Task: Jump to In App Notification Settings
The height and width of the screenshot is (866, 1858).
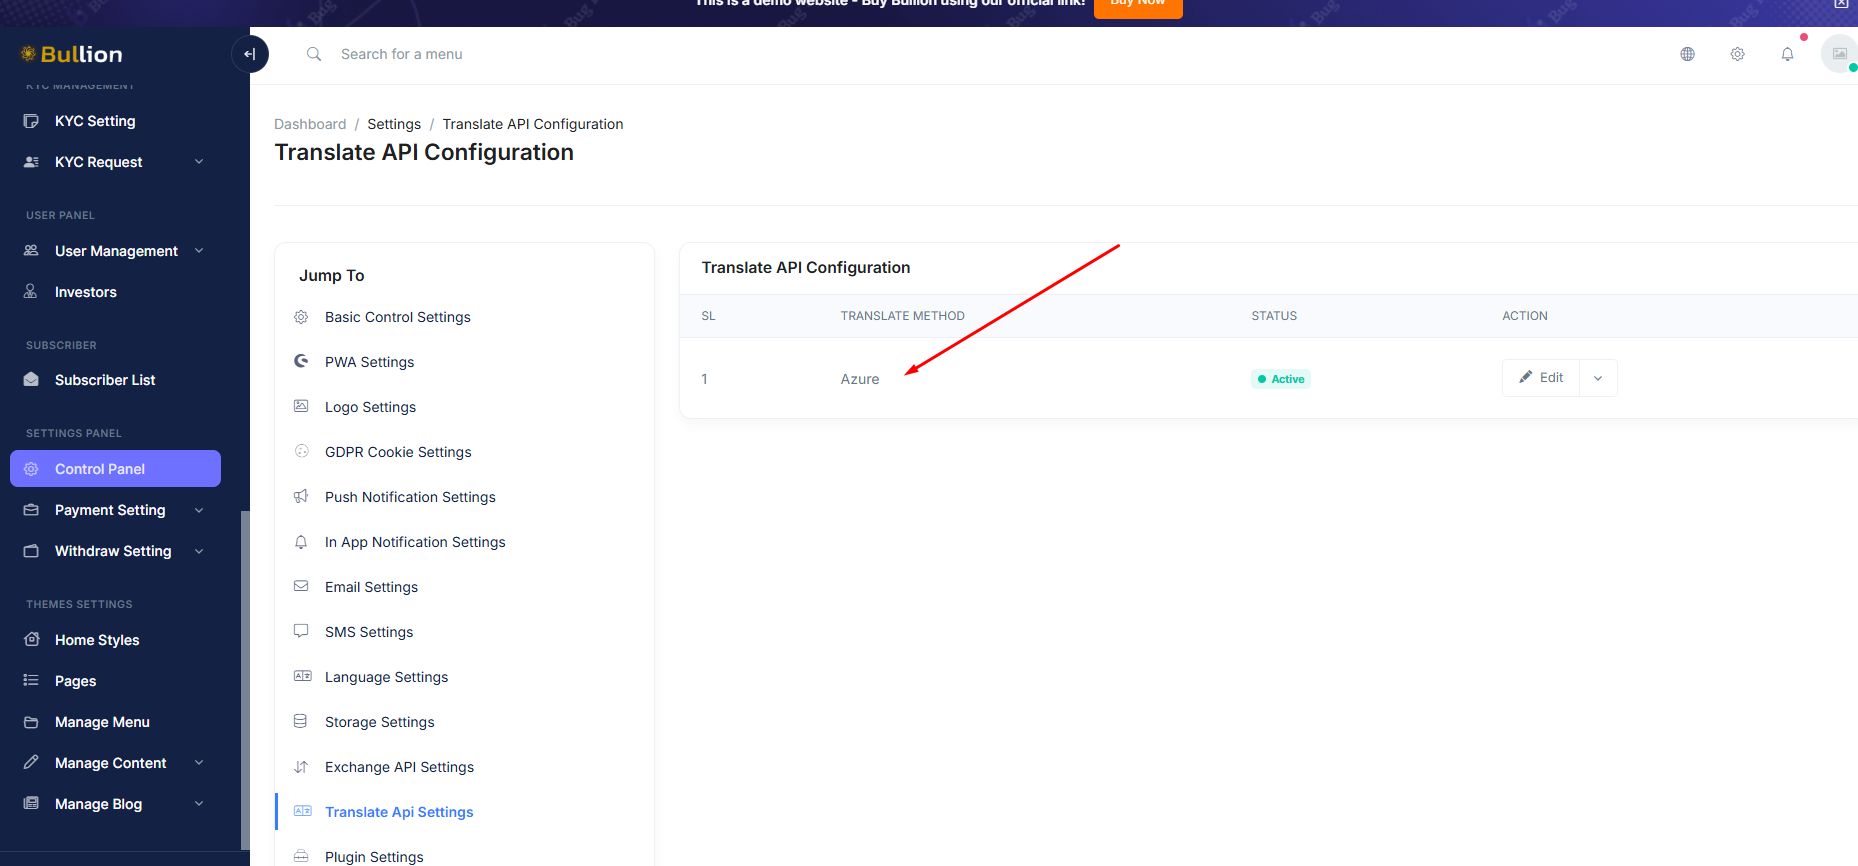Action: 415,542
